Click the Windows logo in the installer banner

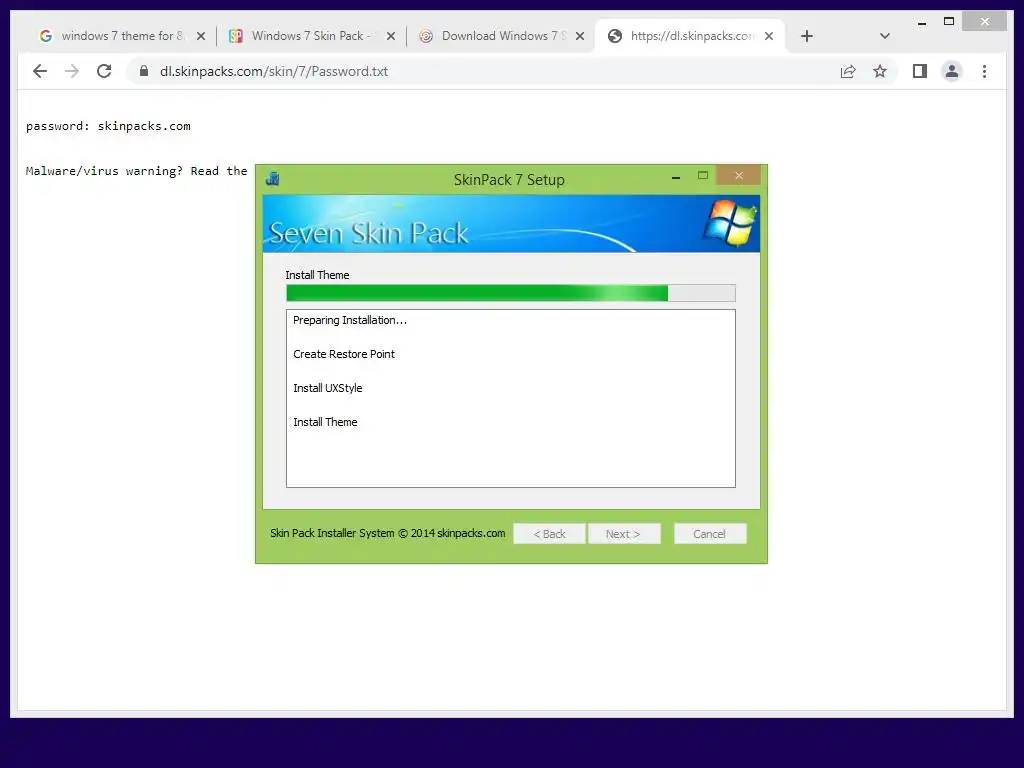click(x=730, y=222)
